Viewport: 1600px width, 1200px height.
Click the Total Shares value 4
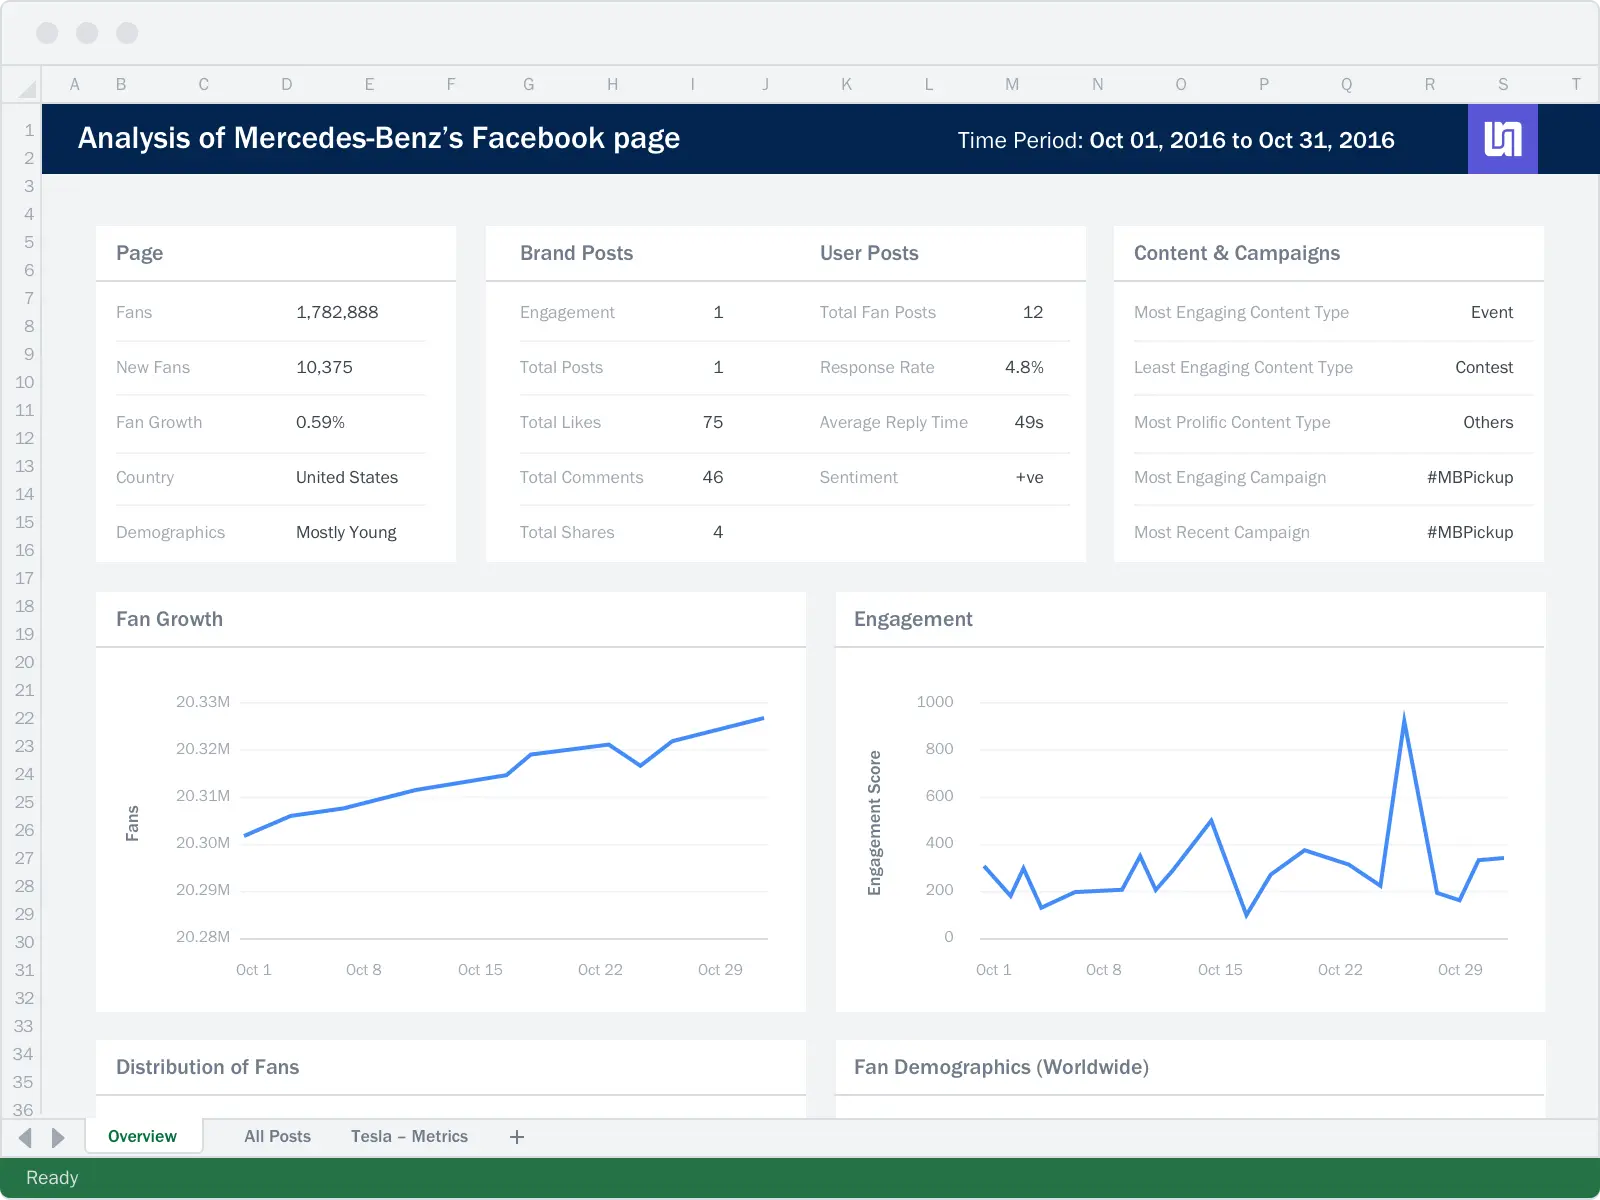click(x=718, y=532)
